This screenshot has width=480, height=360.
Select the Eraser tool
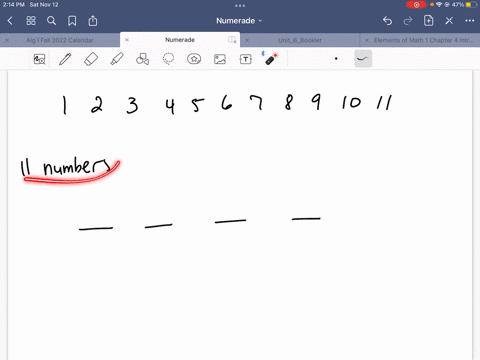(91, 59)
